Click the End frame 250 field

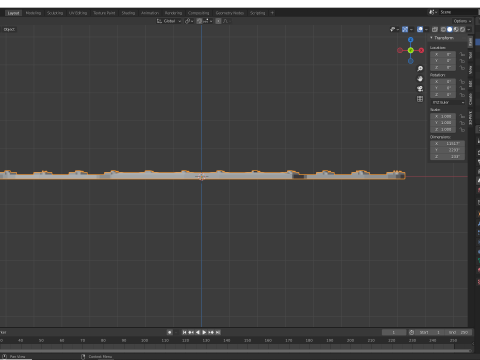point(459,332)
